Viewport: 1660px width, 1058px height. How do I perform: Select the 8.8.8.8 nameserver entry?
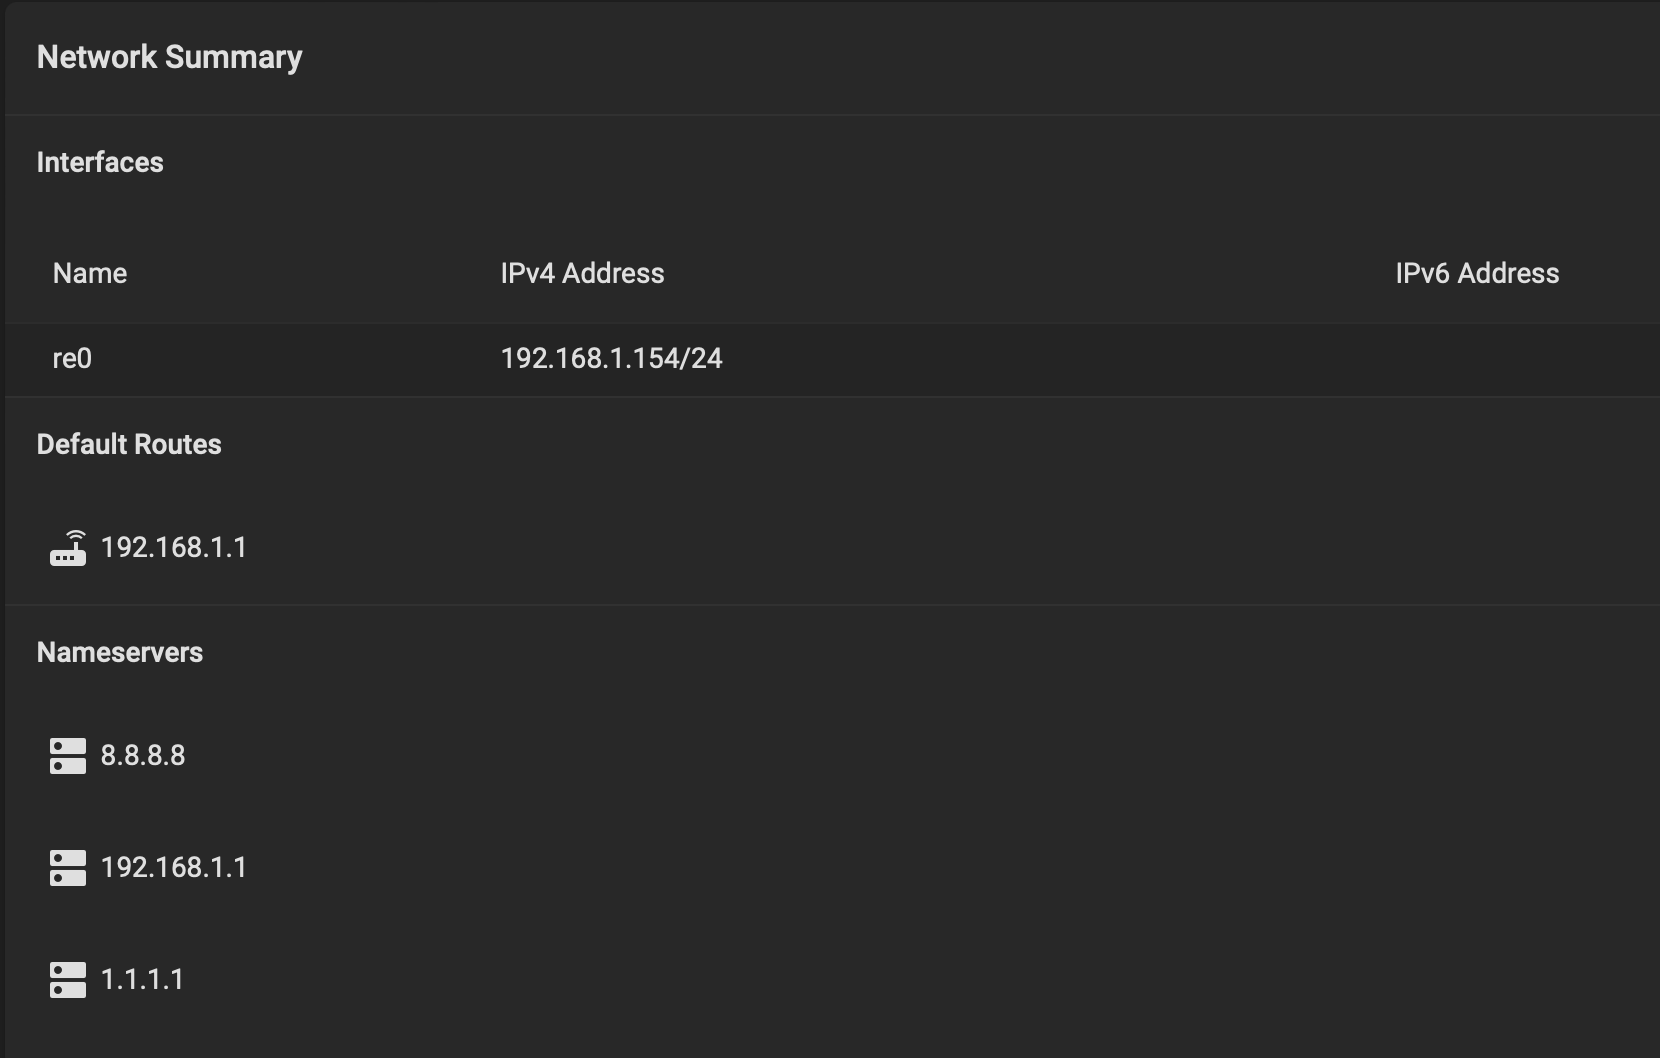click(143, 755)
